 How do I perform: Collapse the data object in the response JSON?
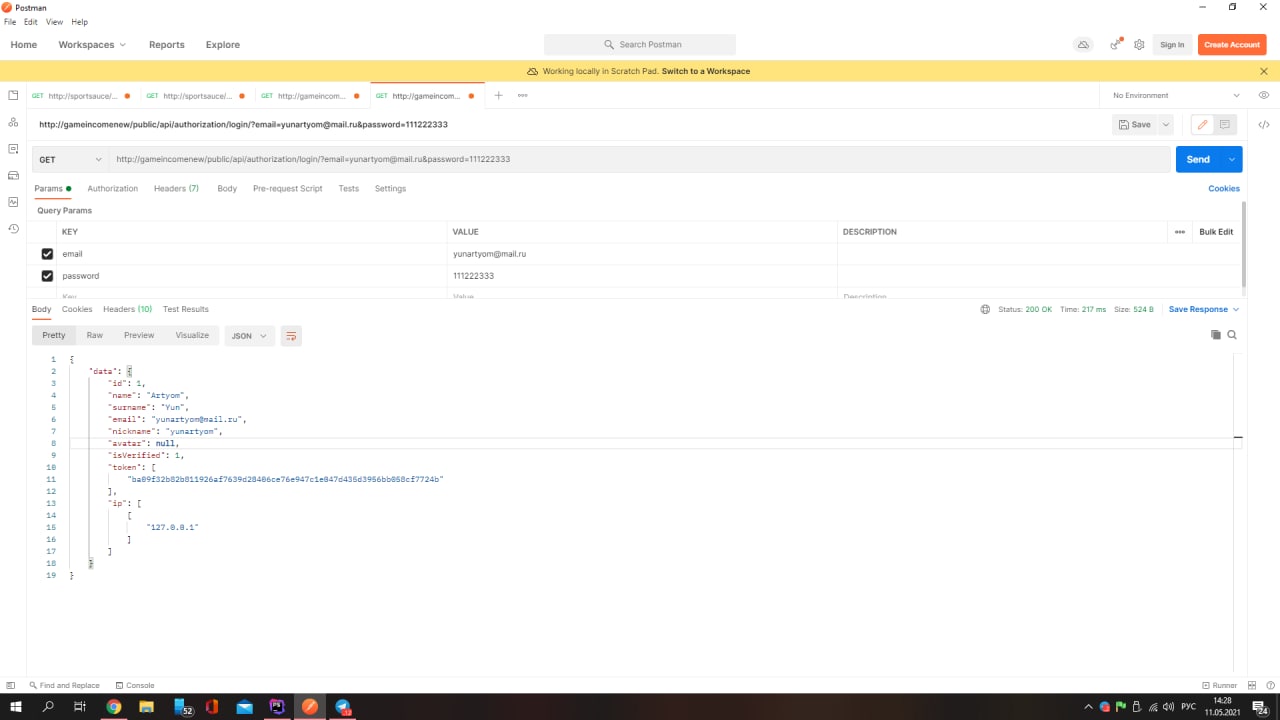129,371
